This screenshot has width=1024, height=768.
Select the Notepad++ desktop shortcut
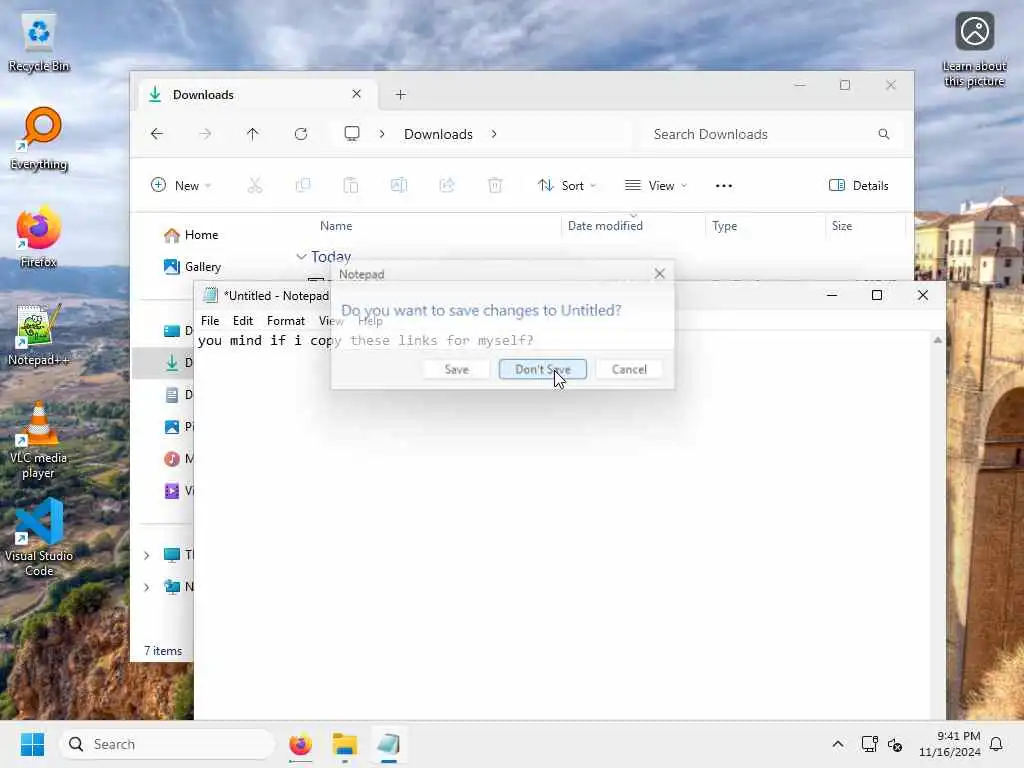tap(39, 335)
